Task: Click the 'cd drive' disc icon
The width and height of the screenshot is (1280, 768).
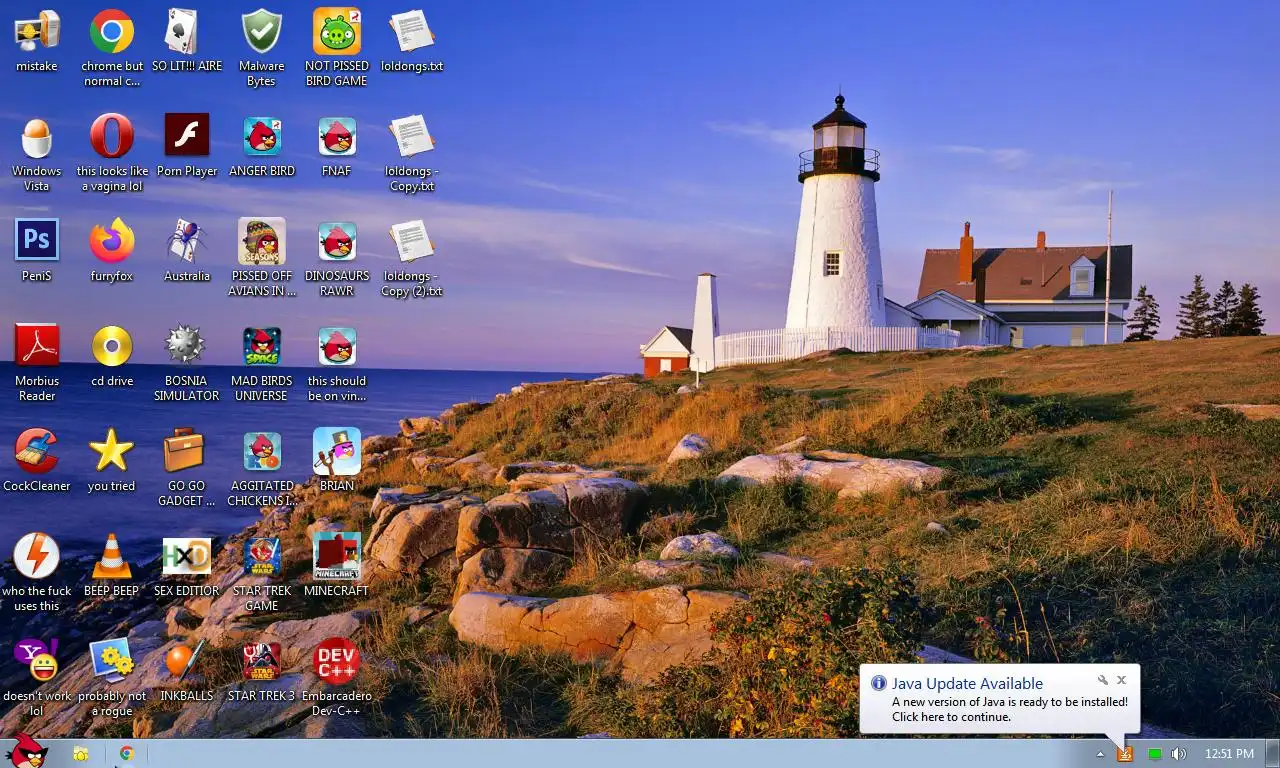Action: point(112,347)
